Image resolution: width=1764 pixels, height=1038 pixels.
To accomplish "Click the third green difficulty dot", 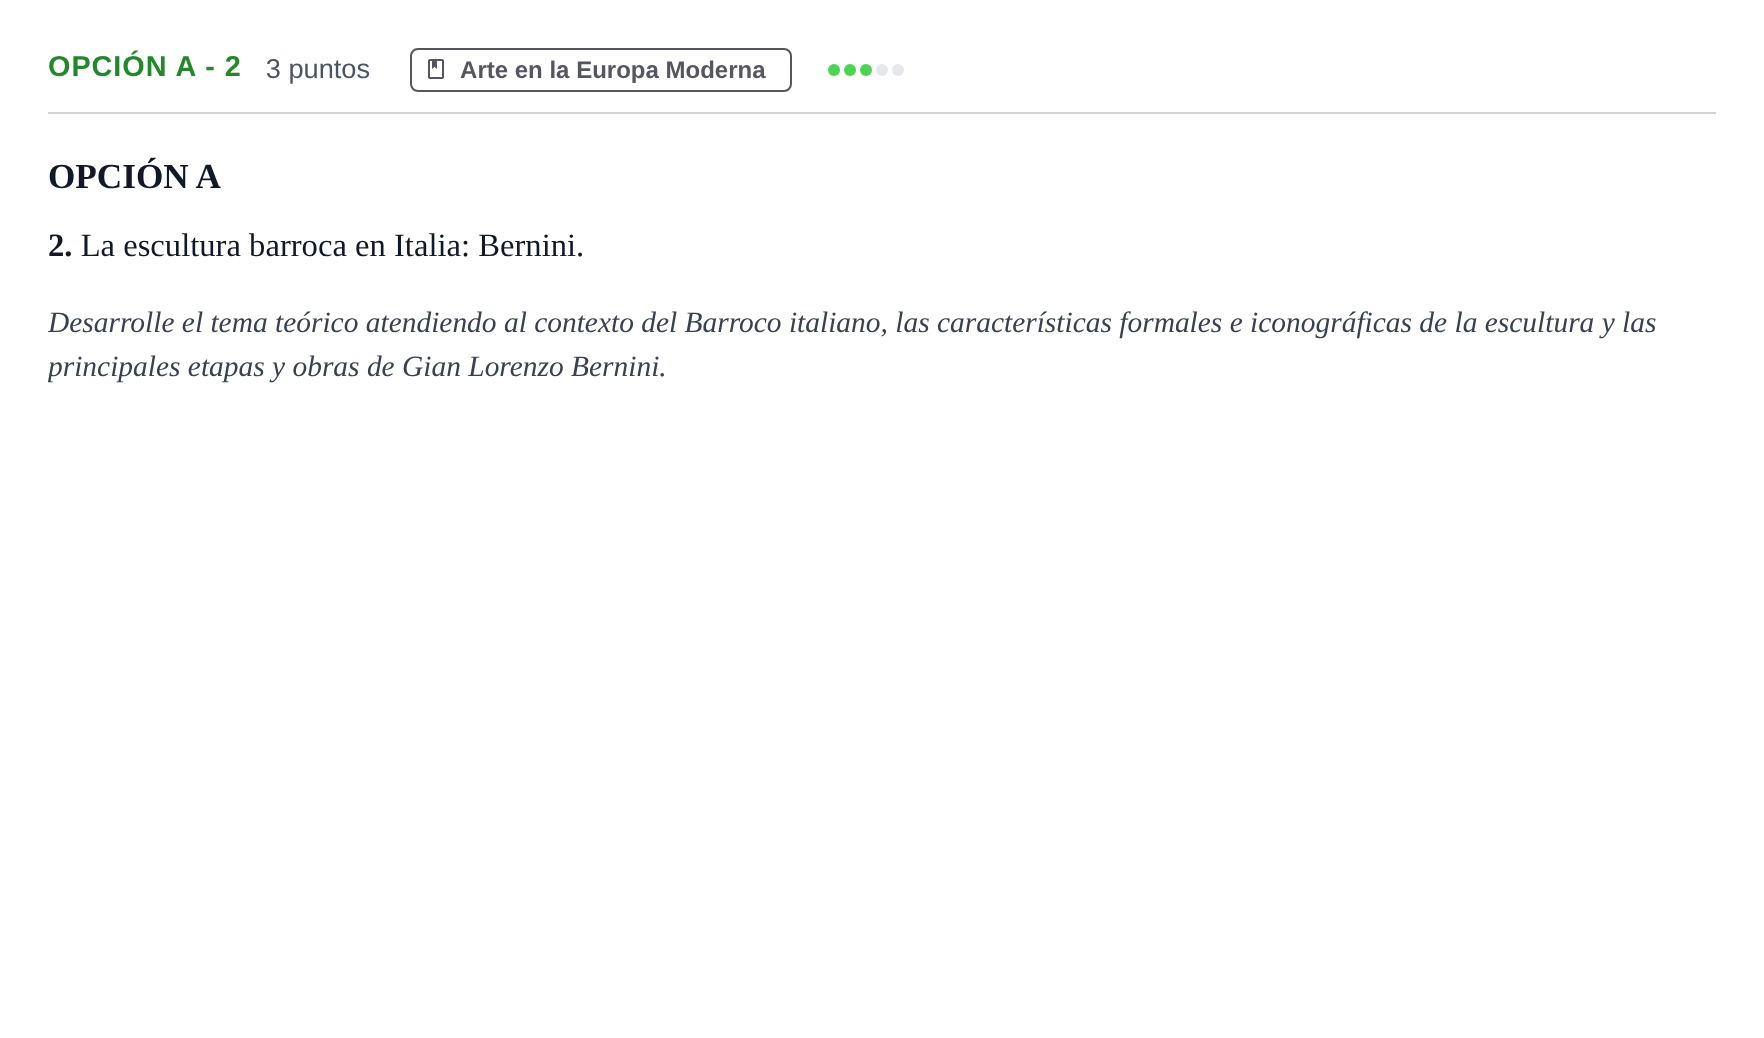I will click(x=866, y=70).
